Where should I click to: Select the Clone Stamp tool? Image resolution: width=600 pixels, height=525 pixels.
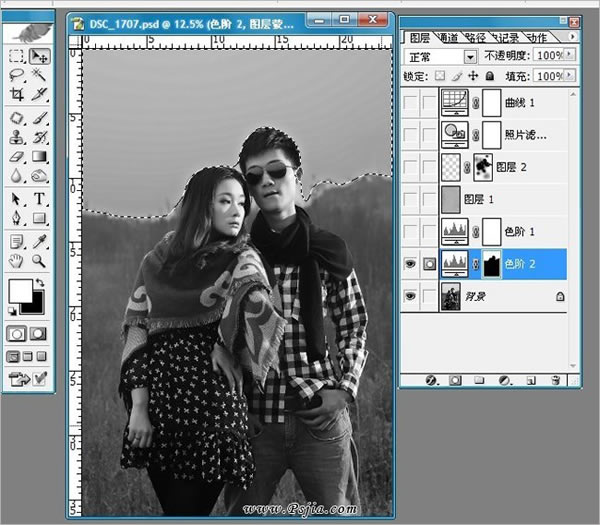pyautogui.click(x=16, y=137)
